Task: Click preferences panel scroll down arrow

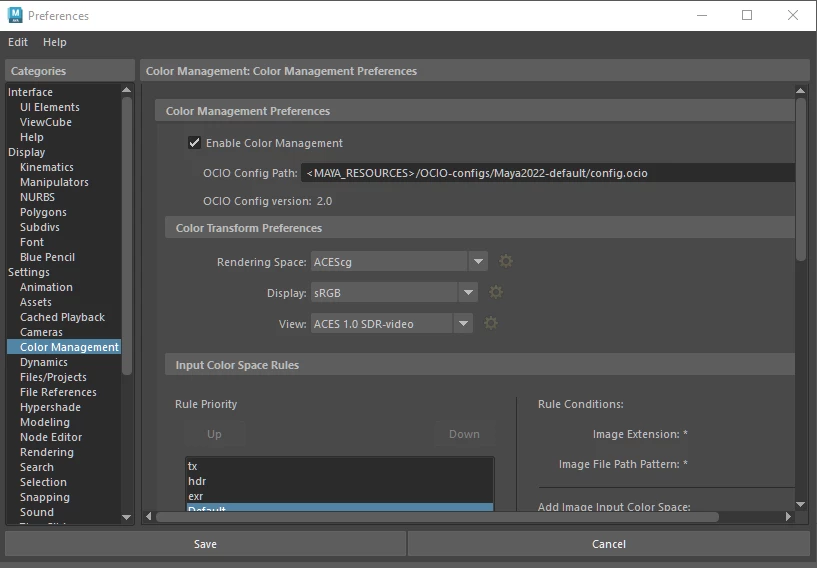Action: tap(801, 504)
